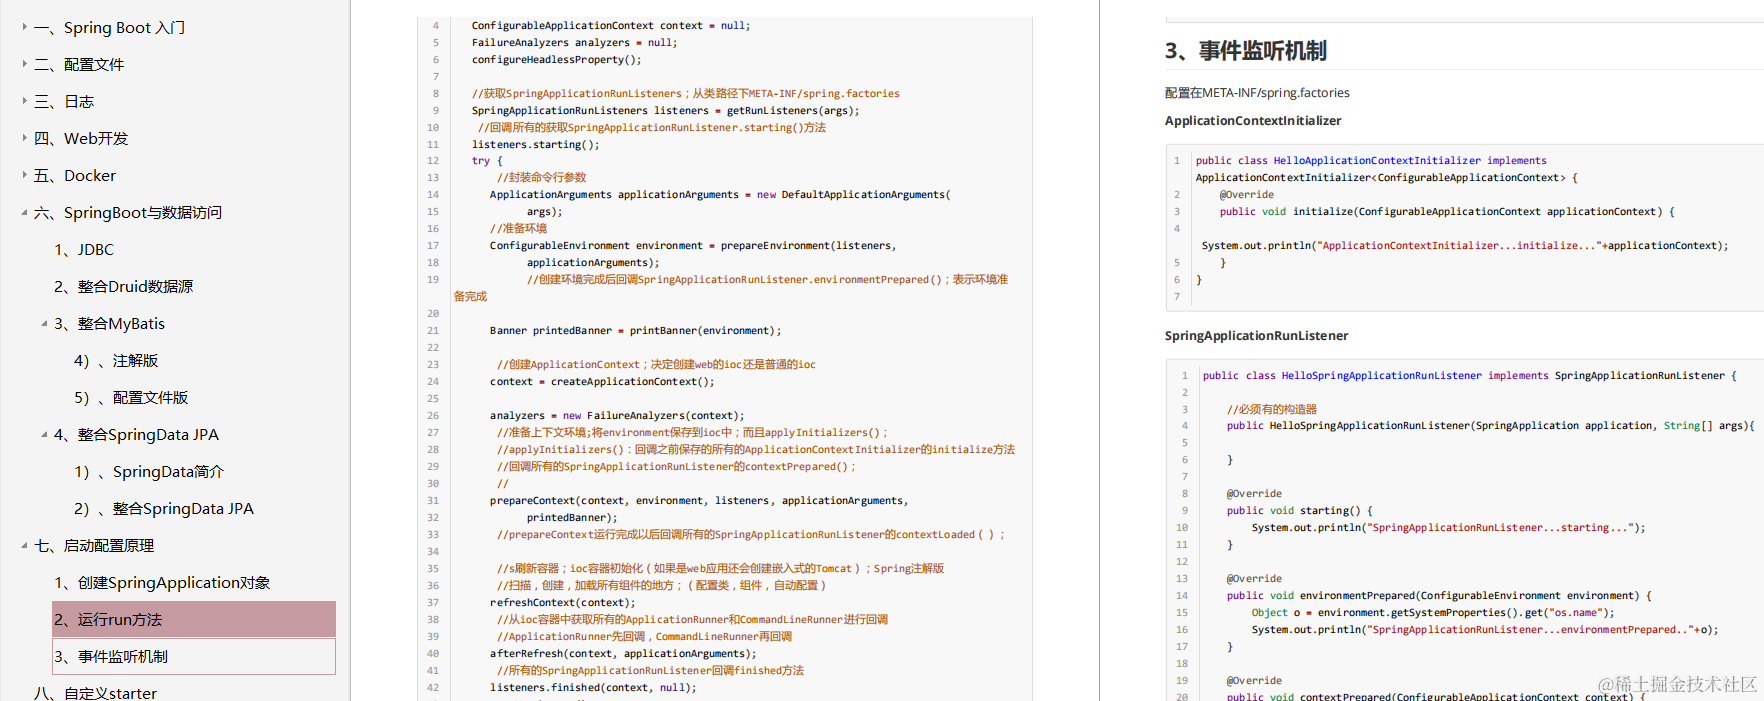
Task: Click the Banner printedBanner = printBanner(environment) line
Action: pos(636,331)
